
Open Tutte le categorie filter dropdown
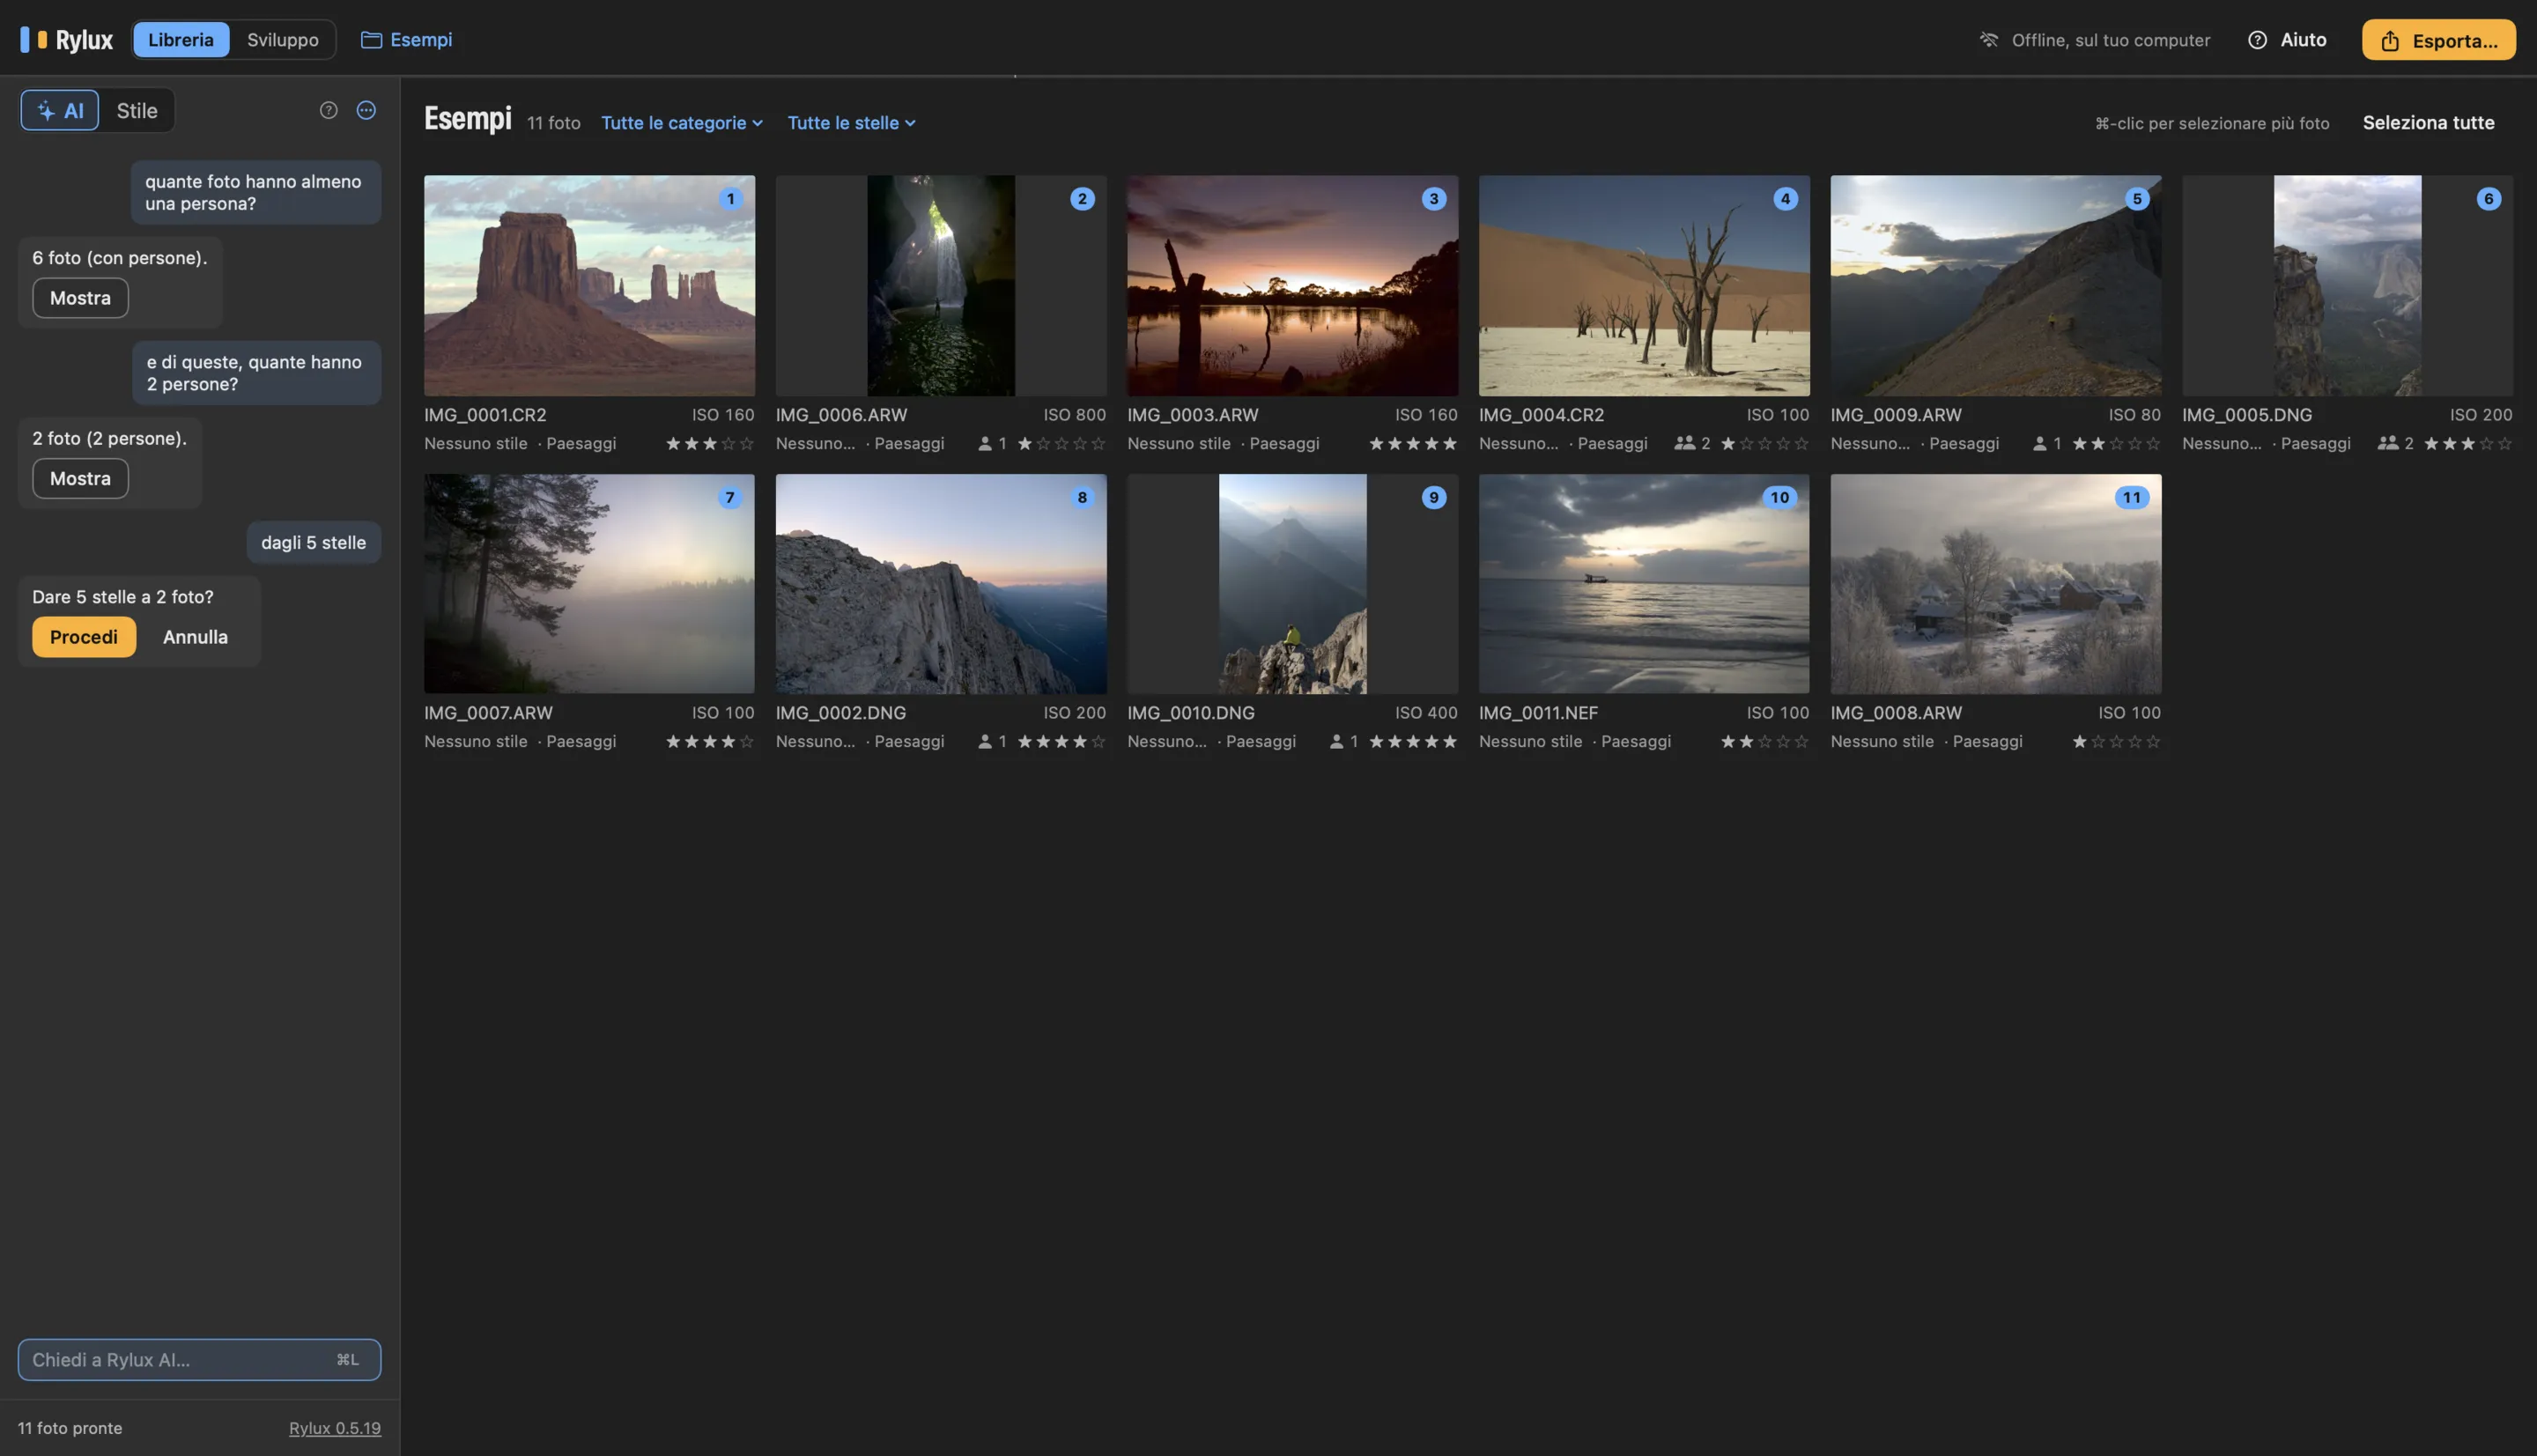[x=682, y=123]
